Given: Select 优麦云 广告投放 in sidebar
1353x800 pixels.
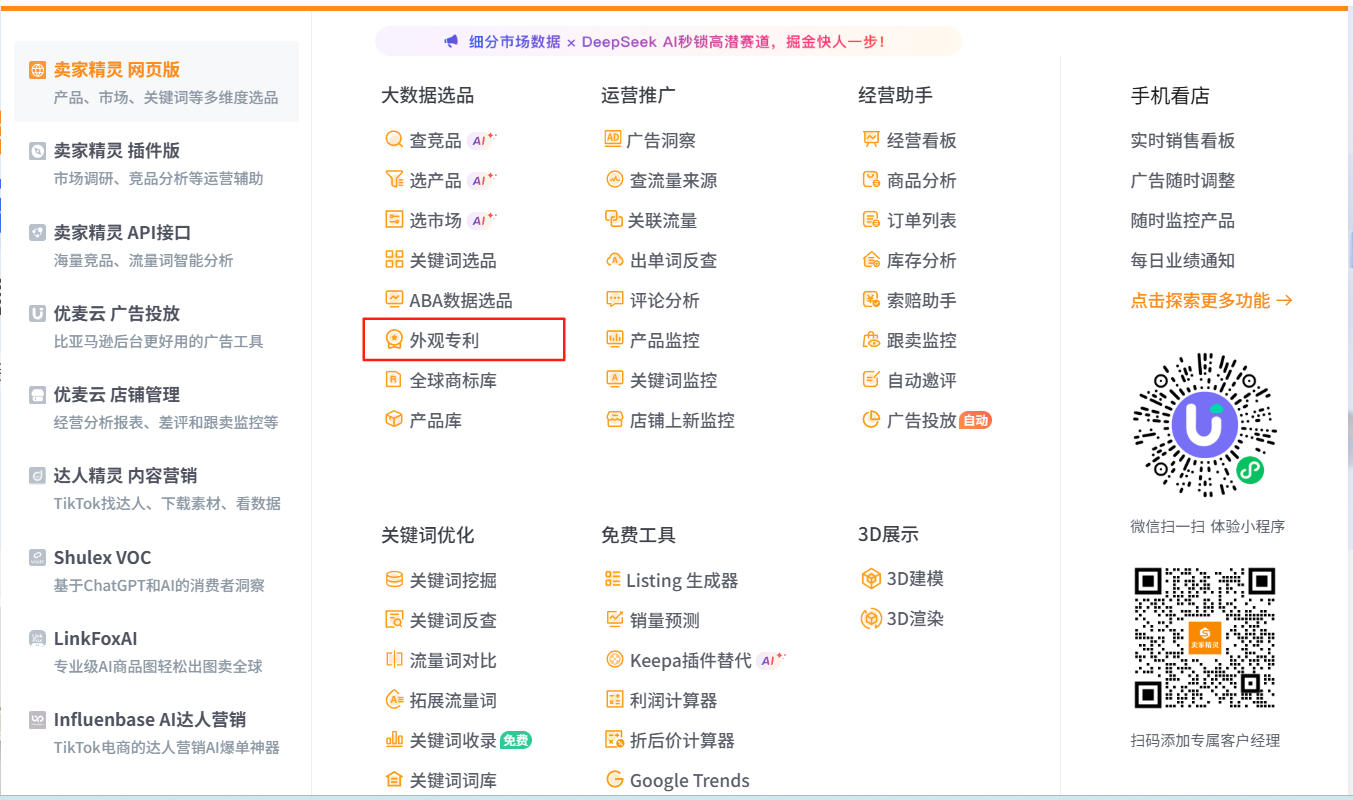Looking at the screenshot, I should (157, 326).
